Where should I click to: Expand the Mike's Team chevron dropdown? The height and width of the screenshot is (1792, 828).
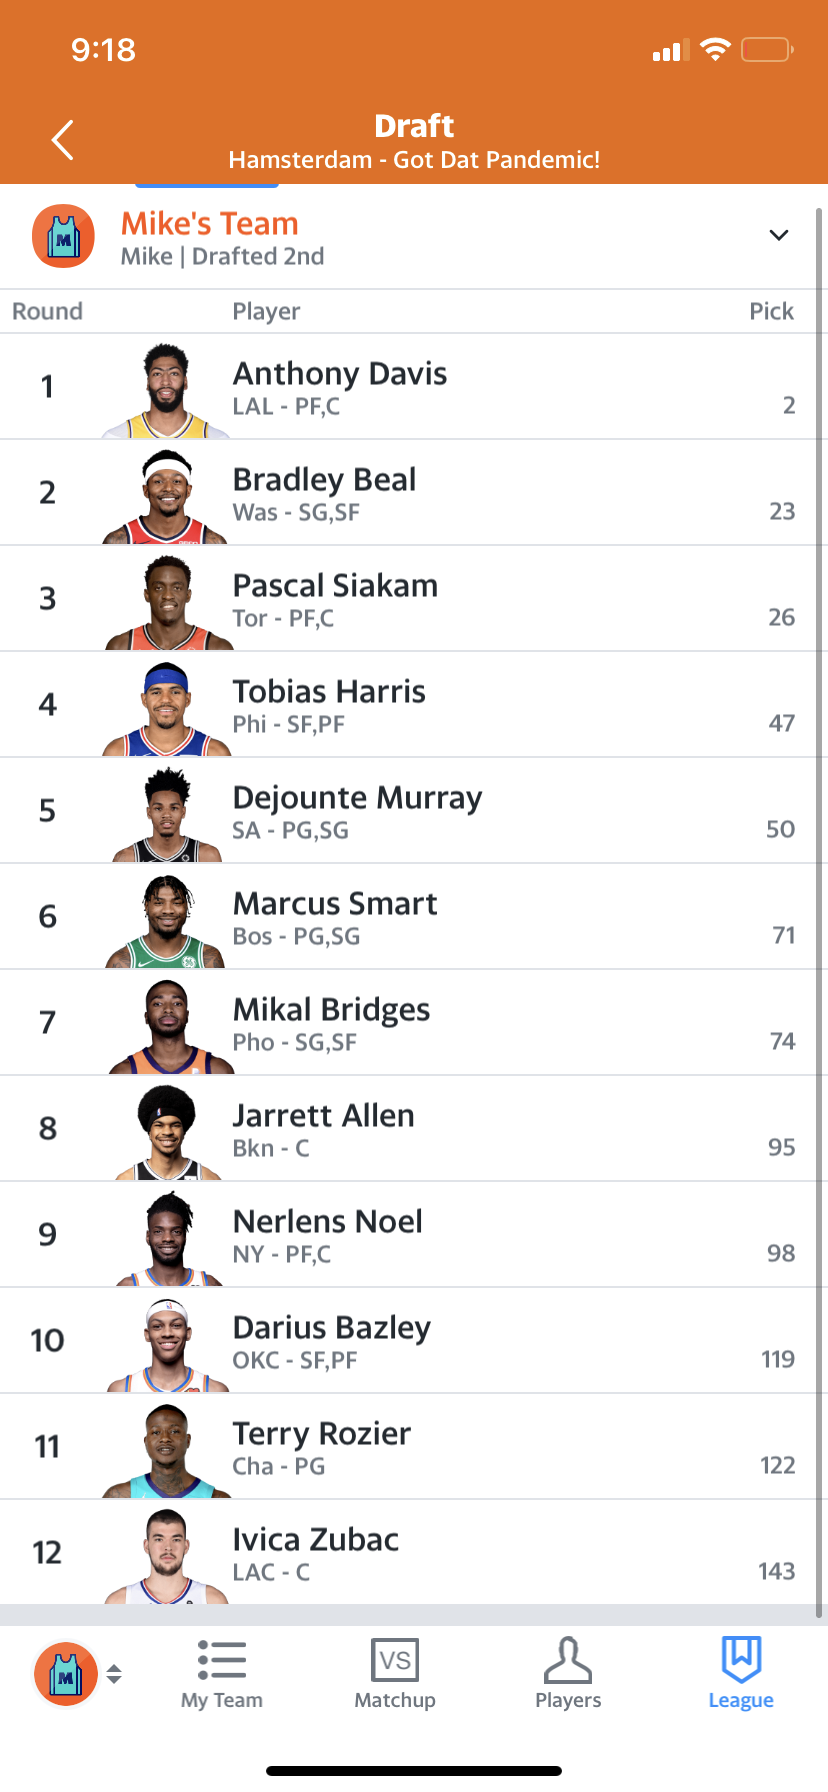tap(779, 235)
